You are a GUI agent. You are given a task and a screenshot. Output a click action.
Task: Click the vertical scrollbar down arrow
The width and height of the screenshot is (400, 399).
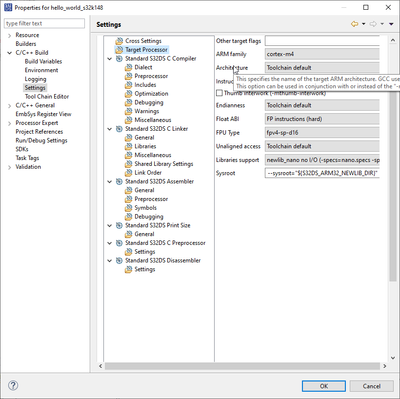(x=393, y=358)
